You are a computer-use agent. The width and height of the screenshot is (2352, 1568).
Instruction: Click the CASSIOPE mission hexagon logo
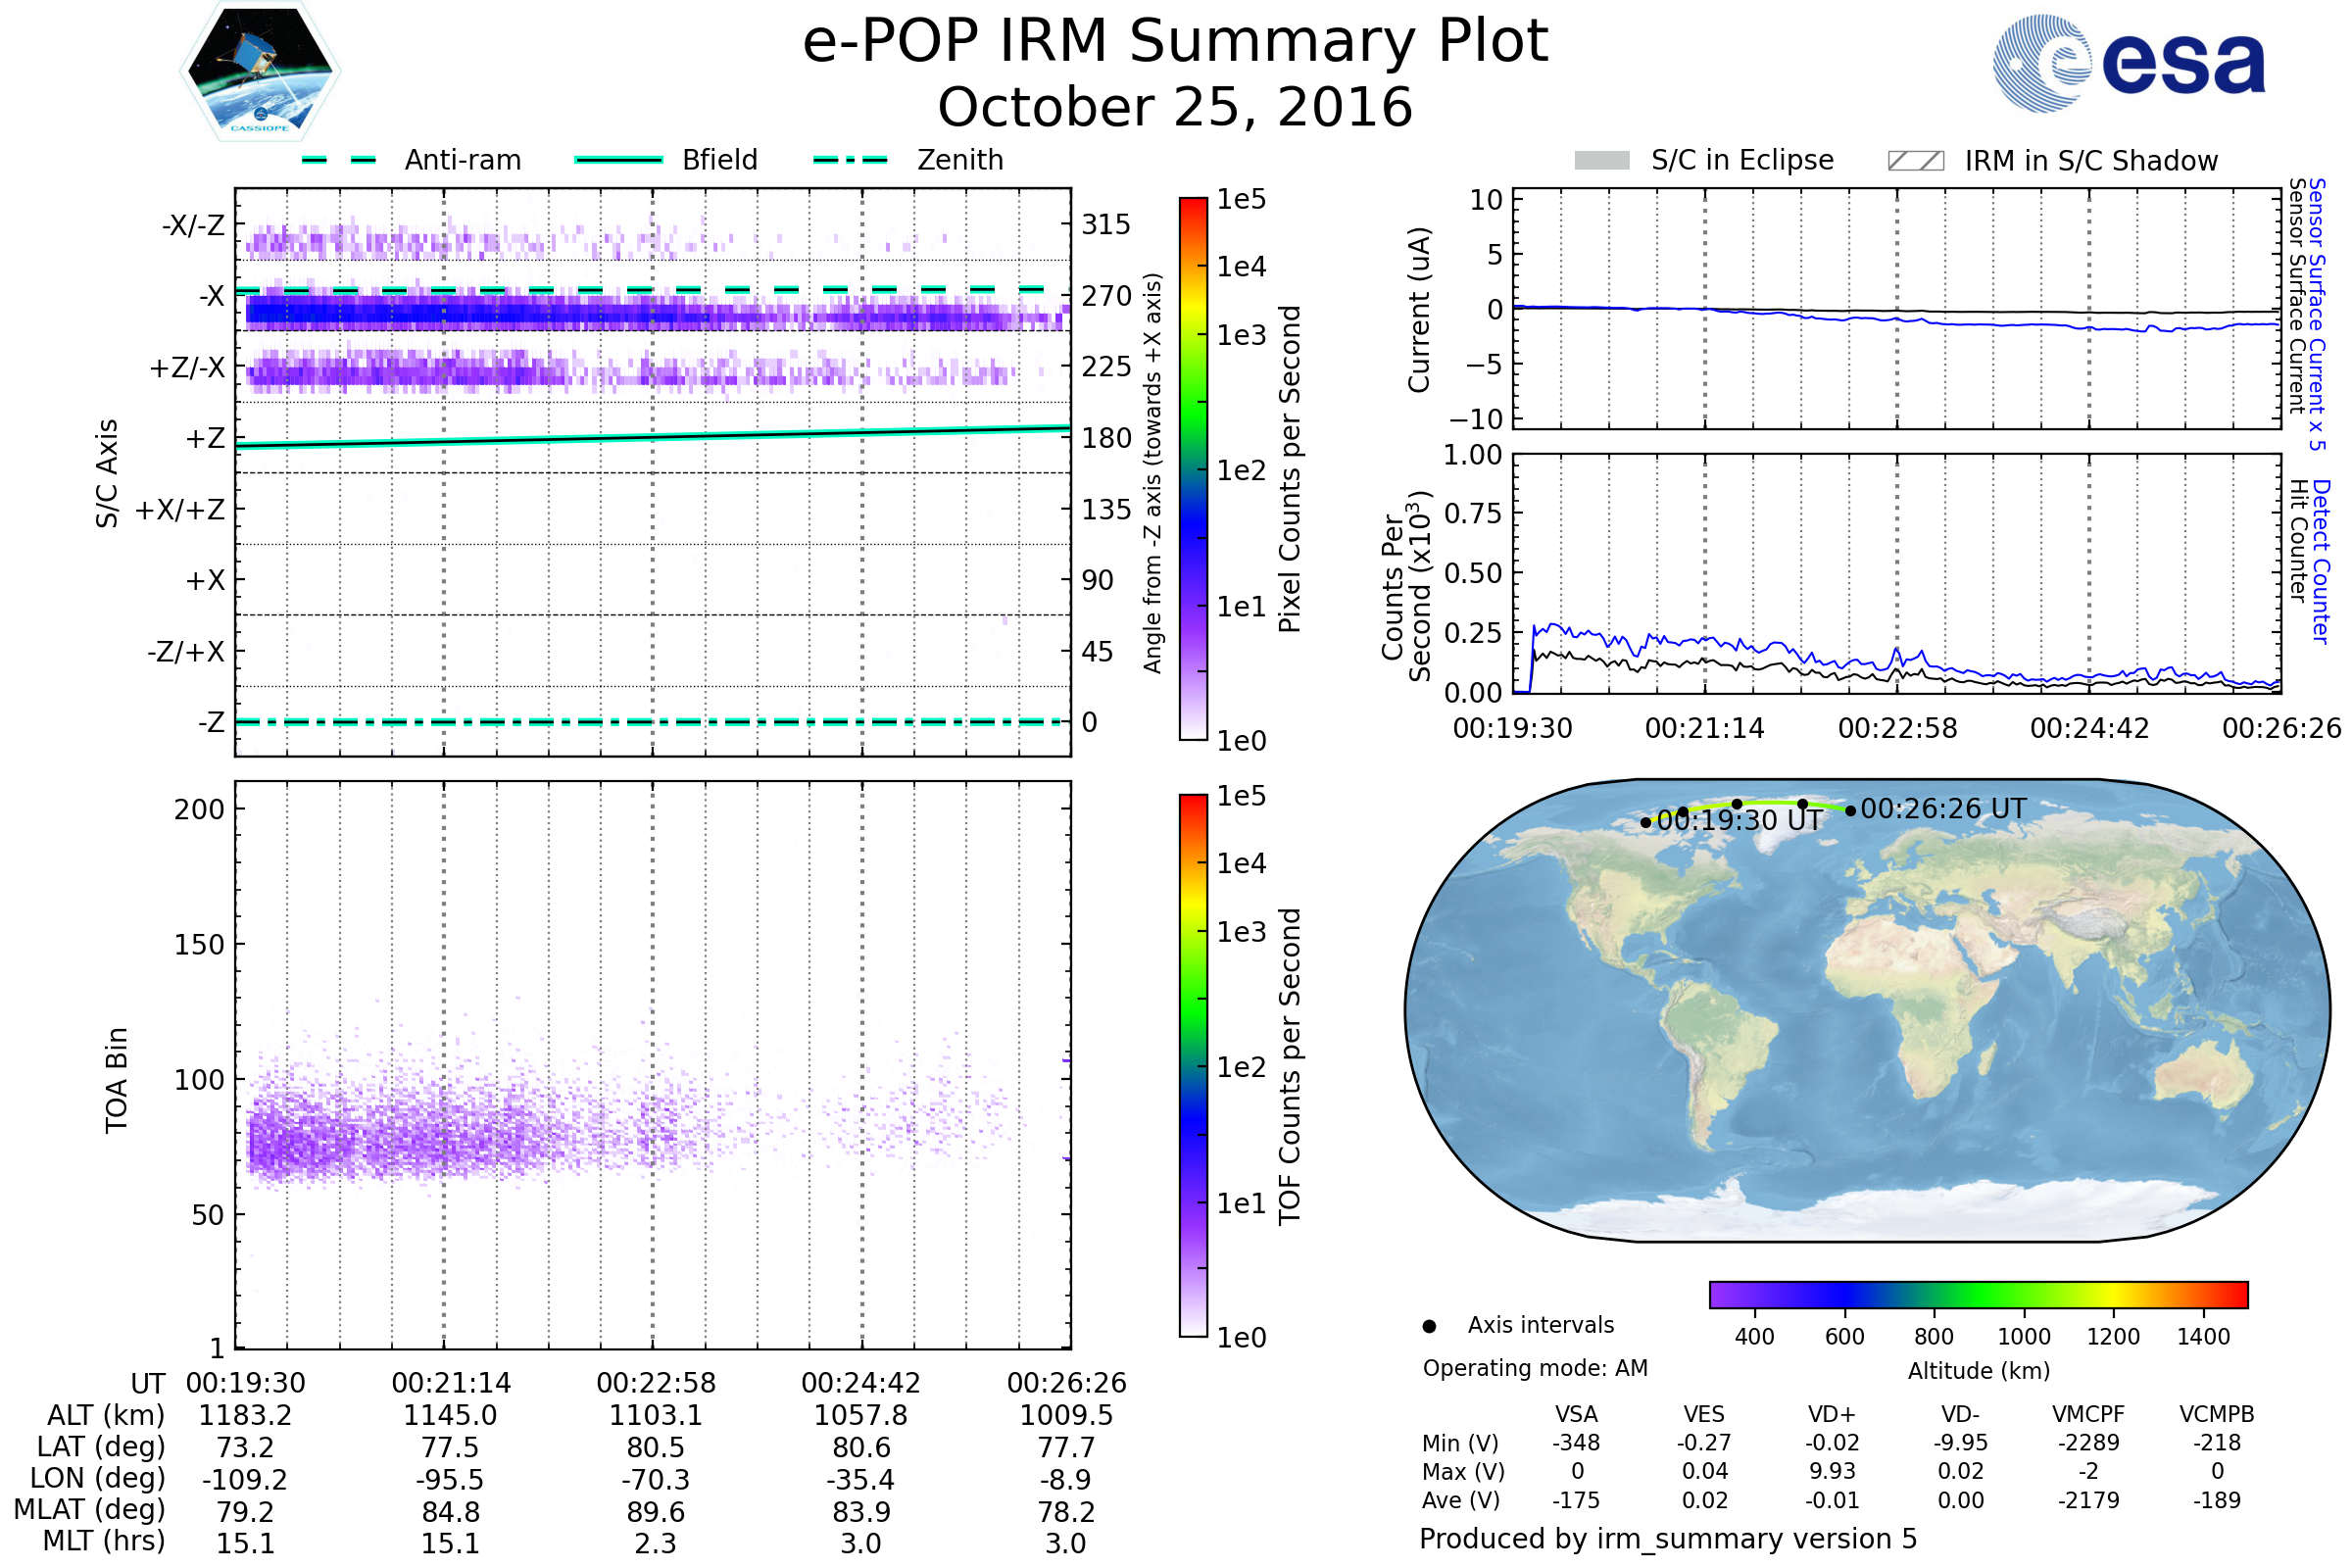coord(260,72)
